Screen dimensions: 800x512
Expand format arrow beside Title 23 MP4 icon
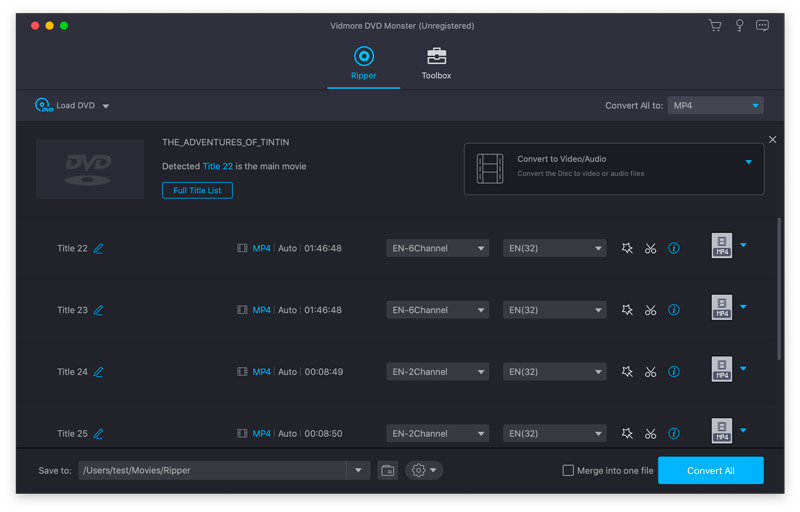743,306
